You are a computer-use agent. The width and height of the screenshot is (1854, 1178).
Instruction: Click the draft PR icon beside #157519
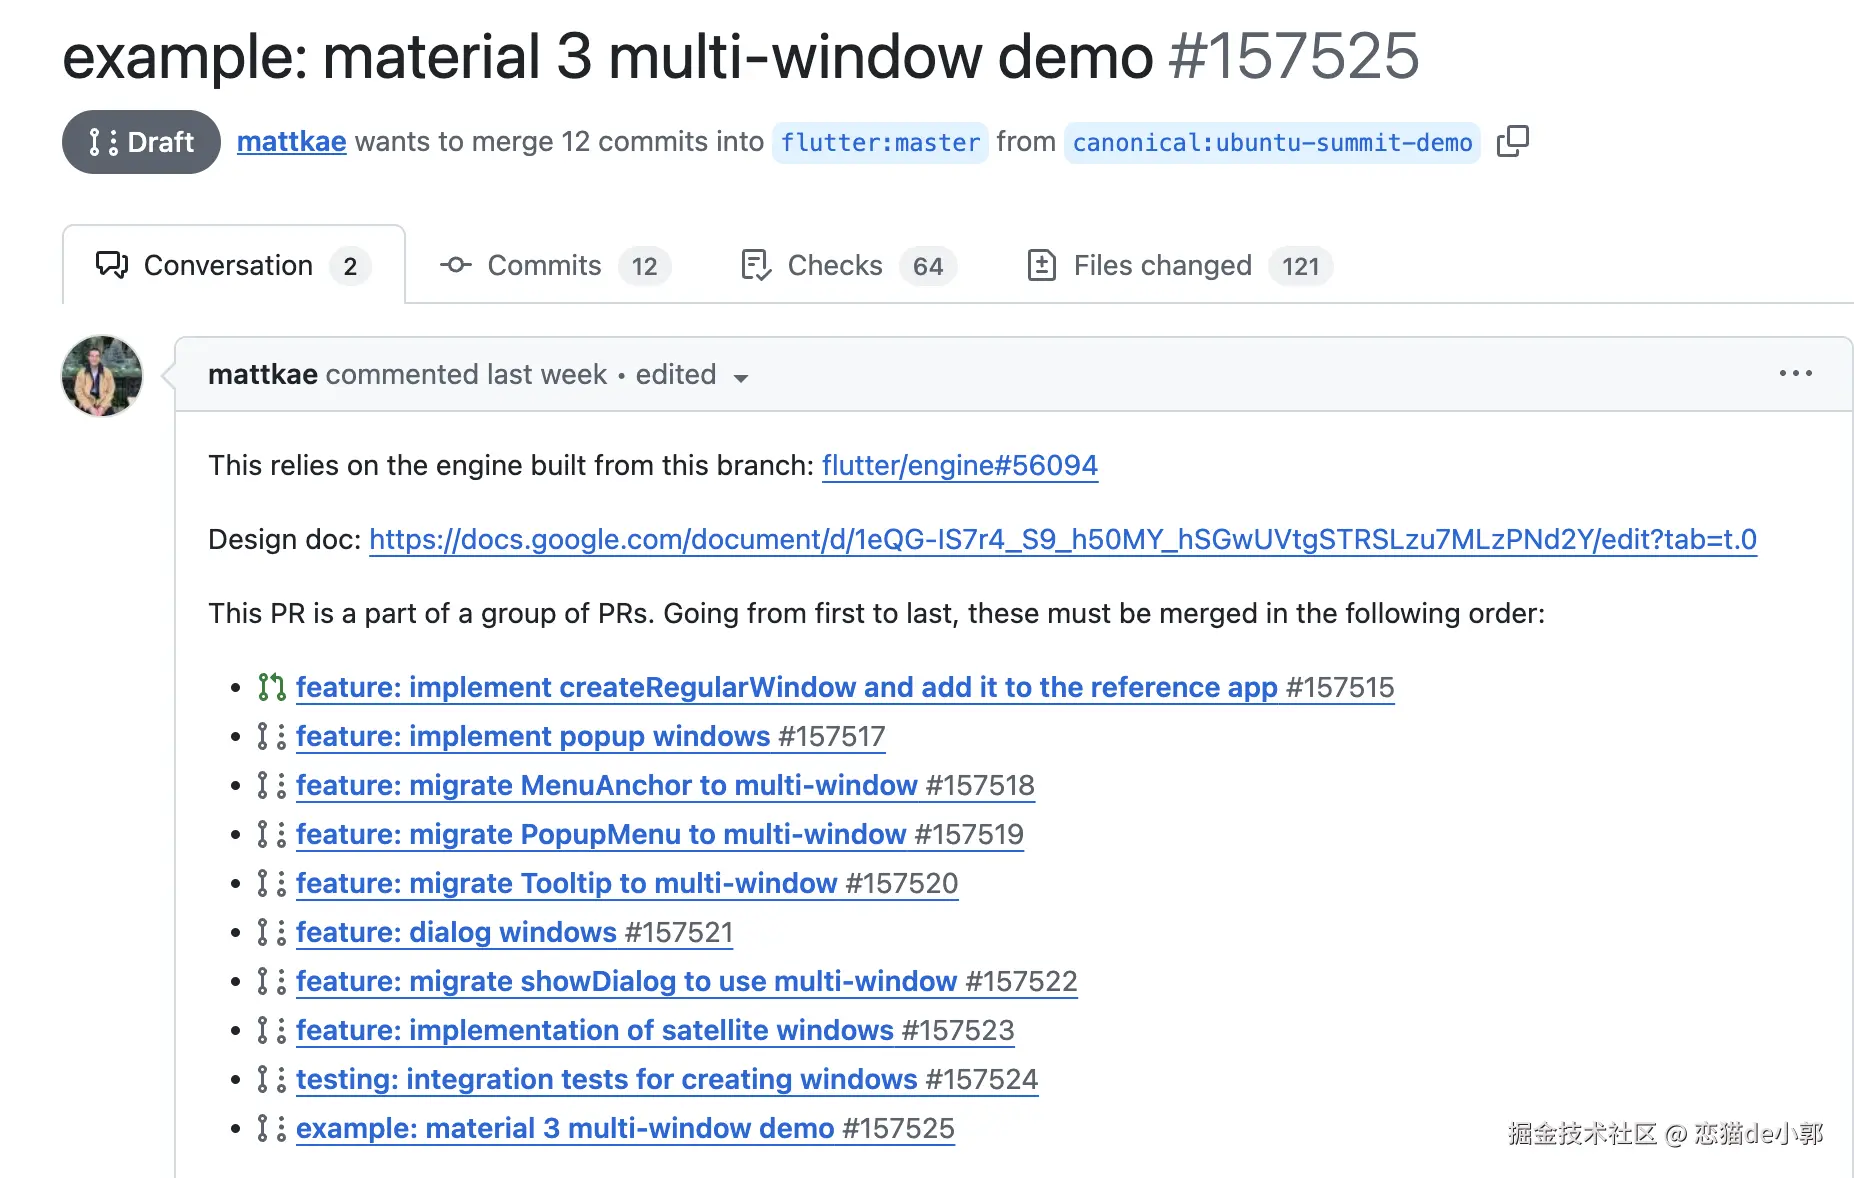point(272,834)
